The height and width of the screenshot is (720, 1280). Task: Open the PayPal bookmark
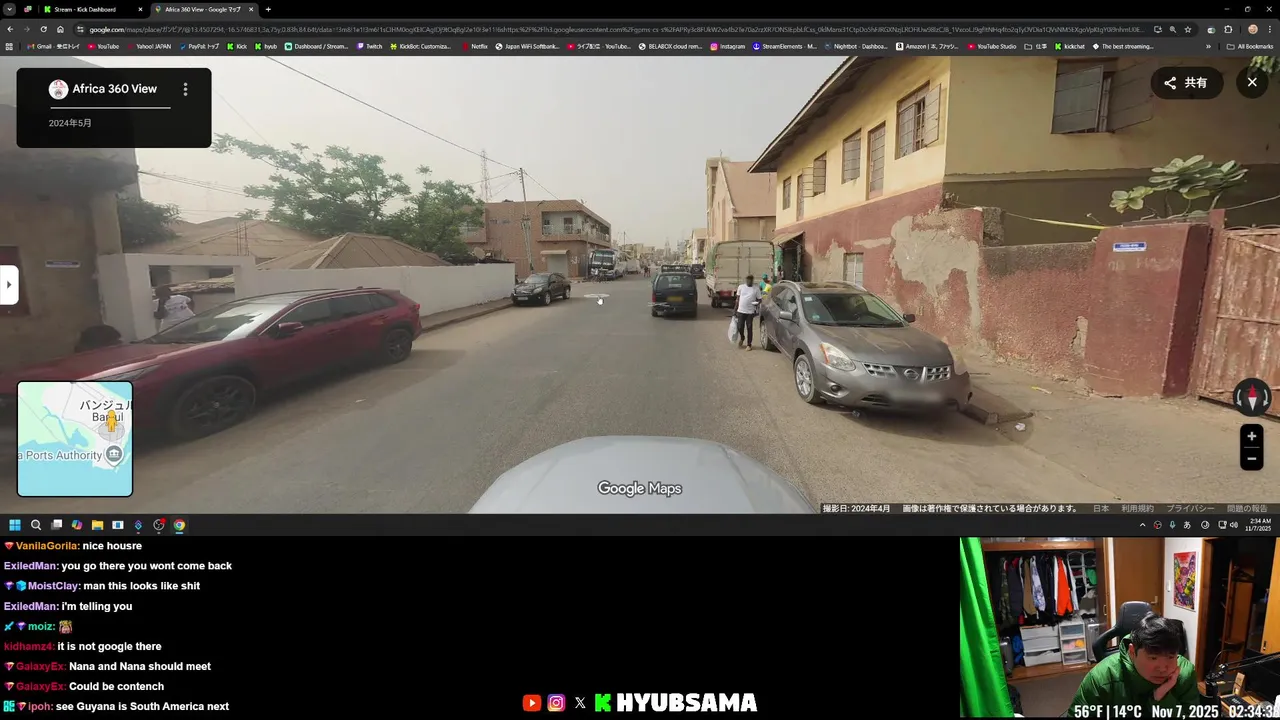pyautogui.click(x=198, y=46)
